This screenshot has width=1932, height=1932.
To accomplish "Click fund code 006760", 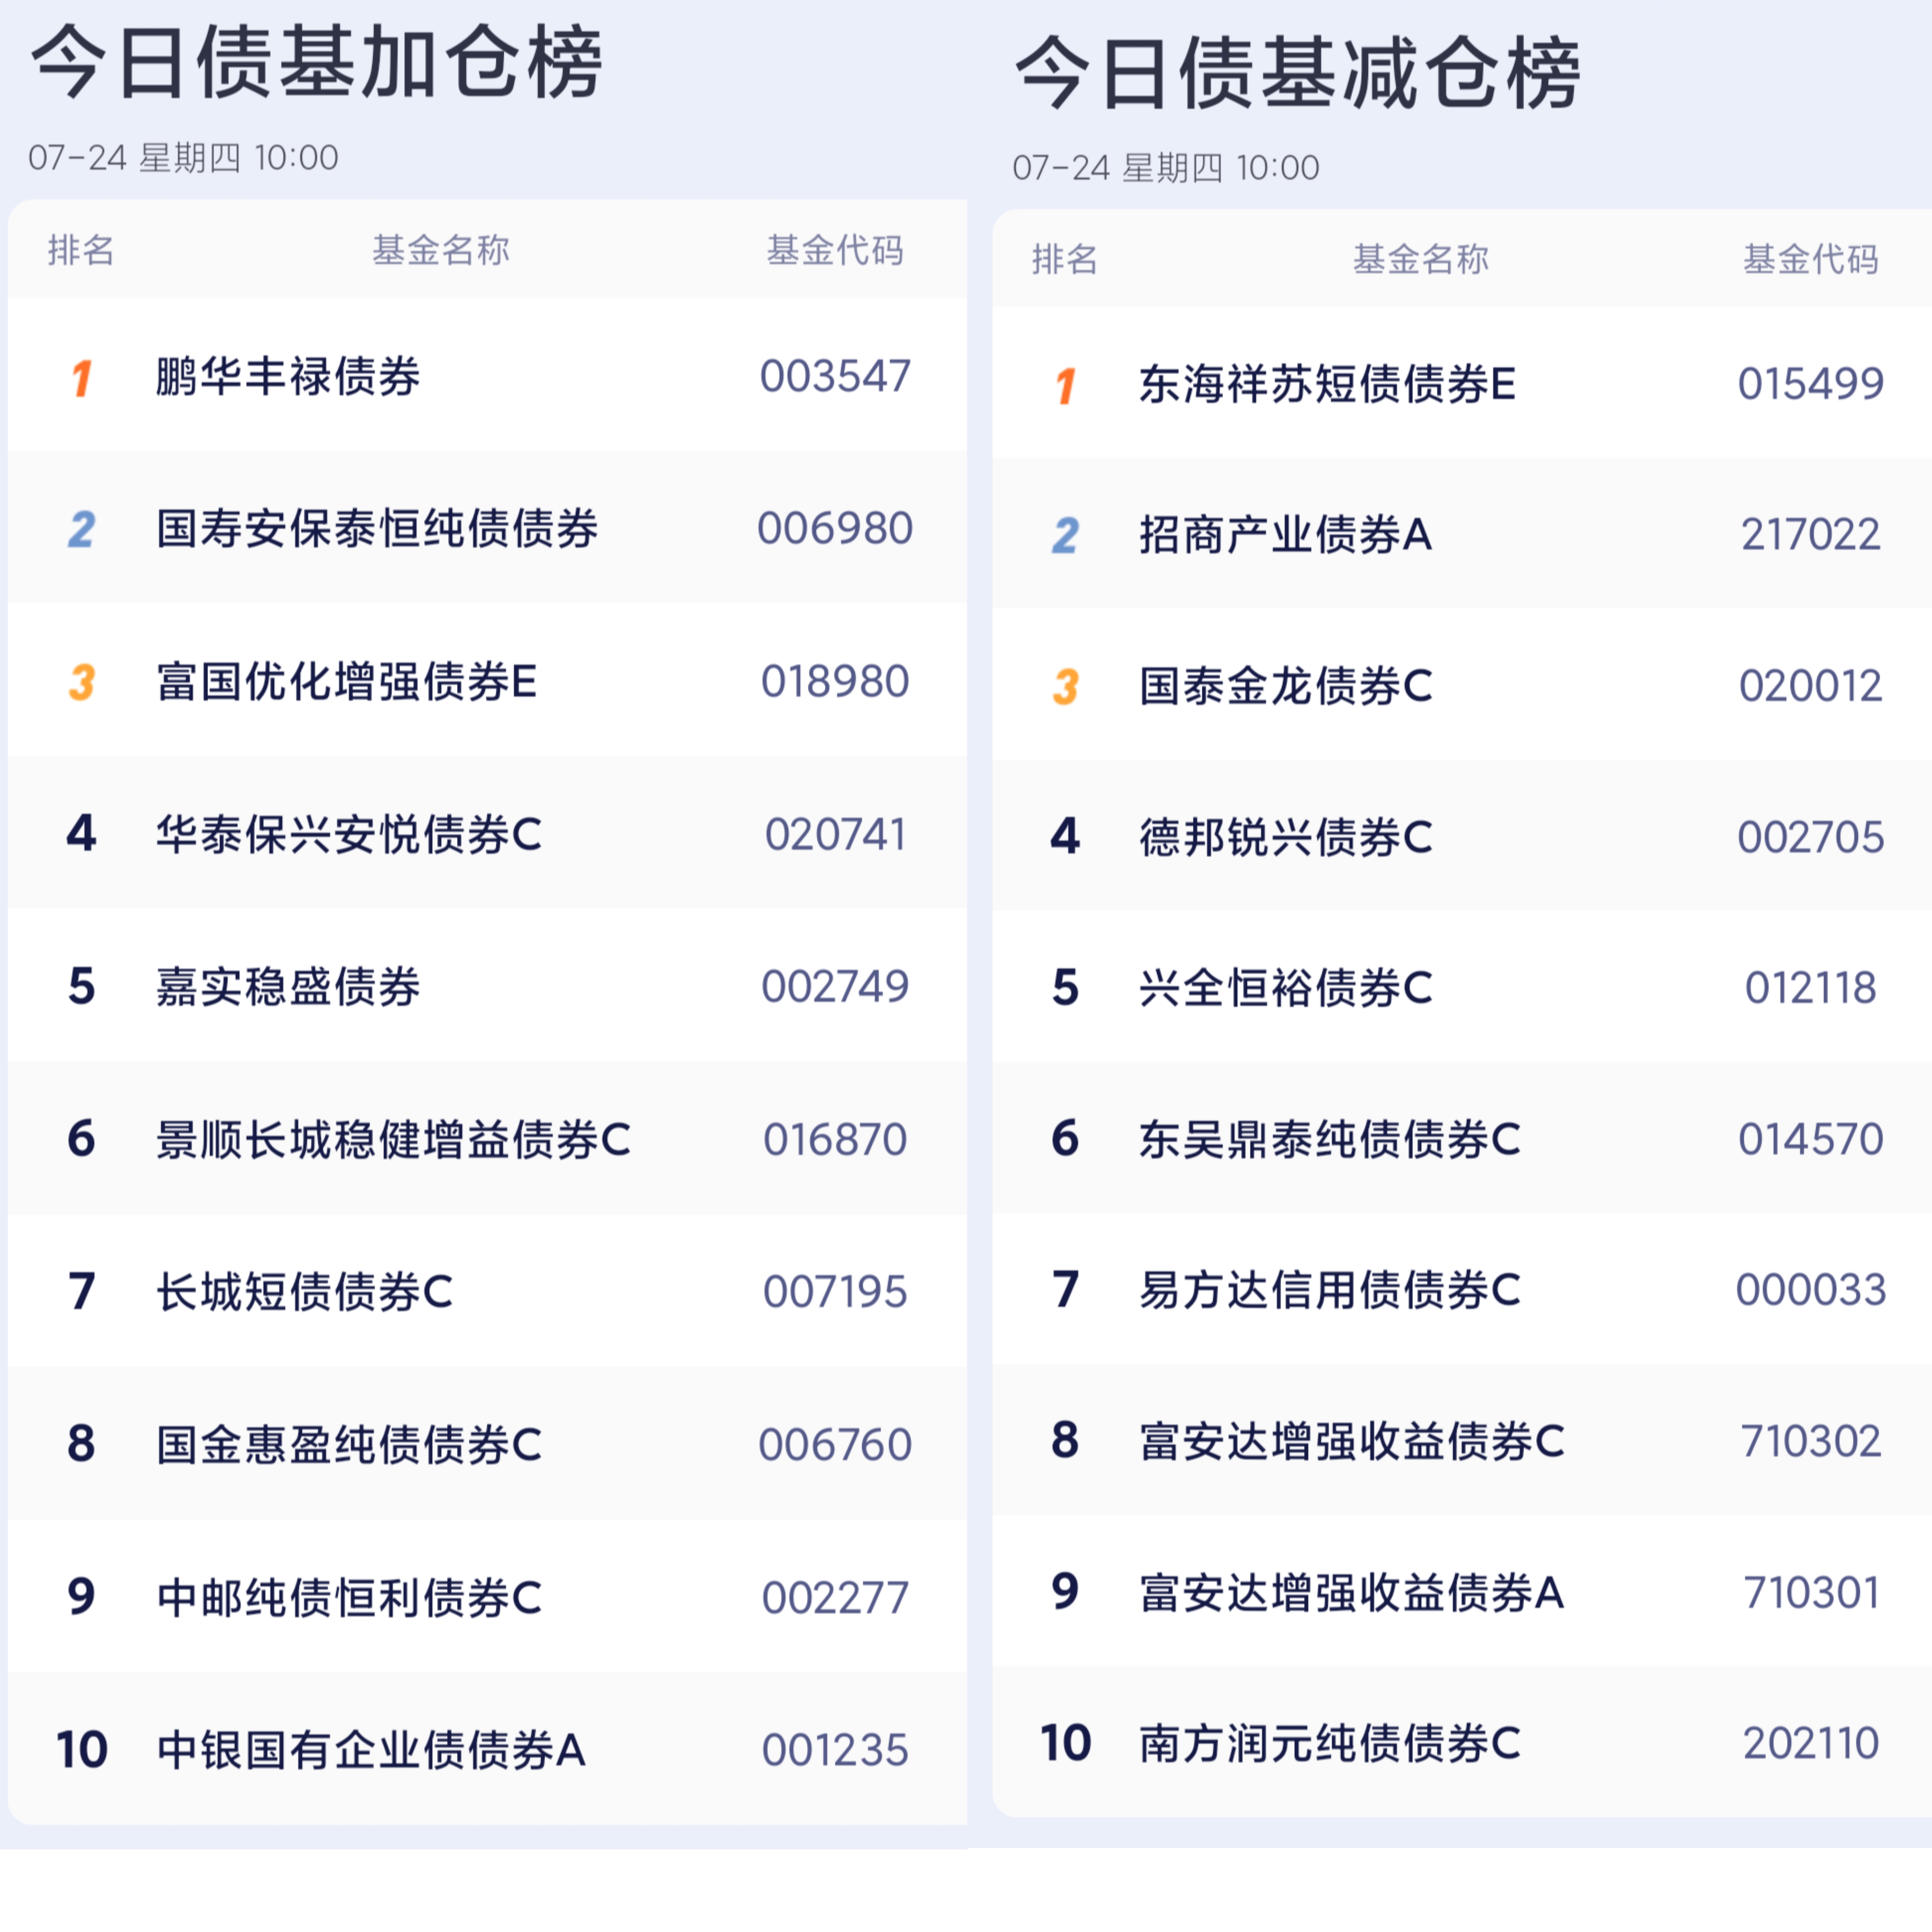I will (x=835, y=1444).
